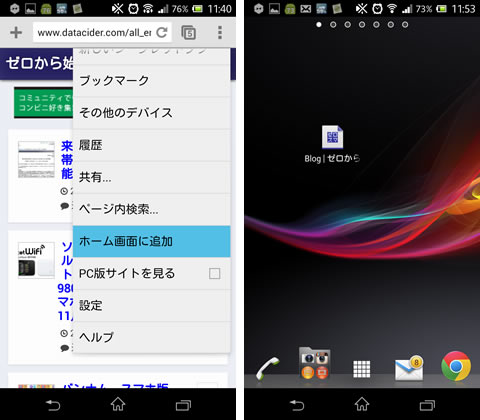Choose 共有... menu entry
The width and height of the screenshot is (480, 420).
coord(152,177)
